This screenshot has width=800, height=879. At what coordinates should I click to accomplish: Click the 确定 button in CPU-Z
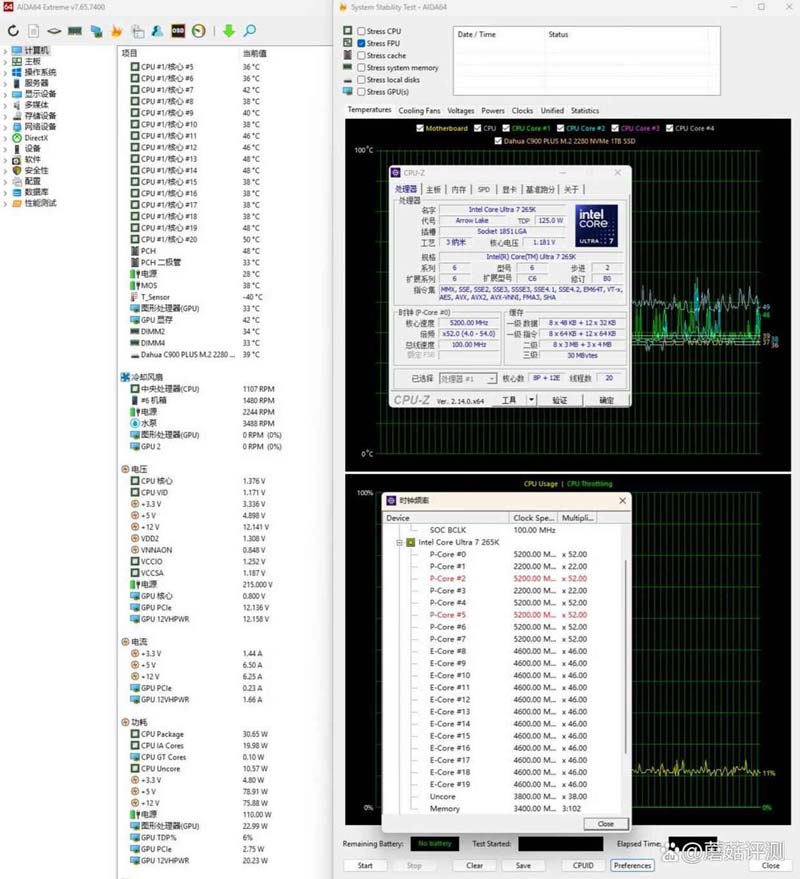(x=607, y=400)
